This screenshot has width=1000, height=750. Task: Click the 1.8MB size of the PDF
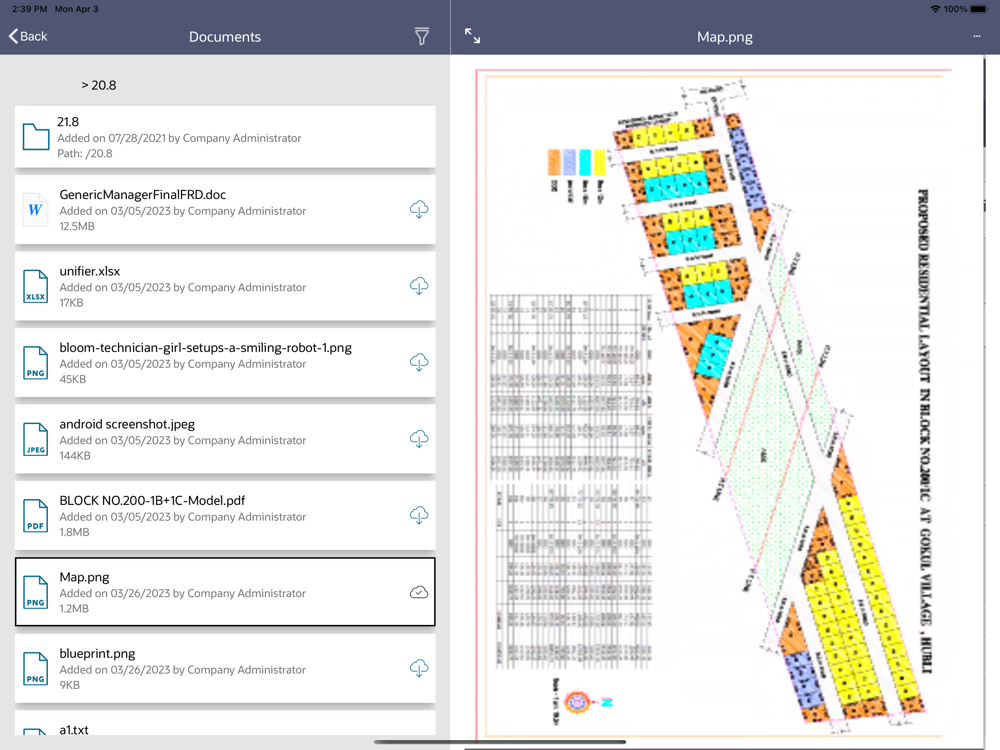coord(75,533)
